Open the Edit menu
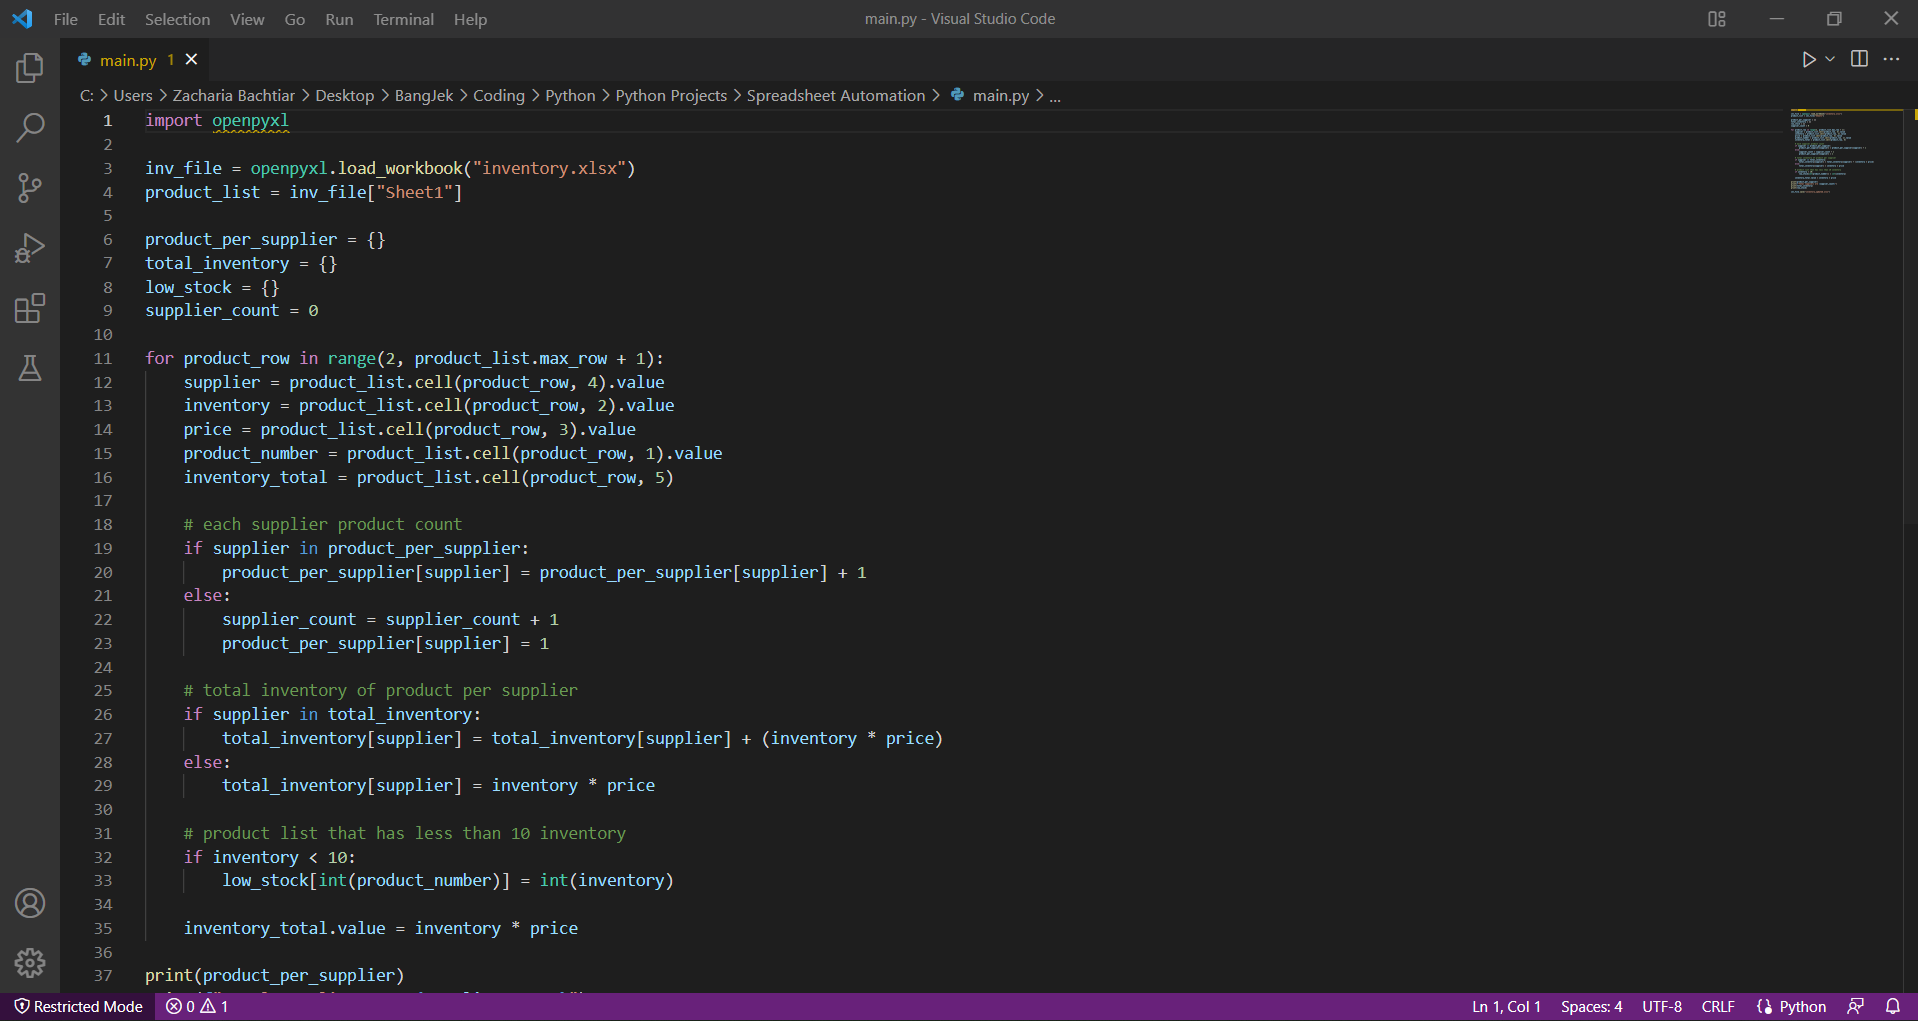 111,19
